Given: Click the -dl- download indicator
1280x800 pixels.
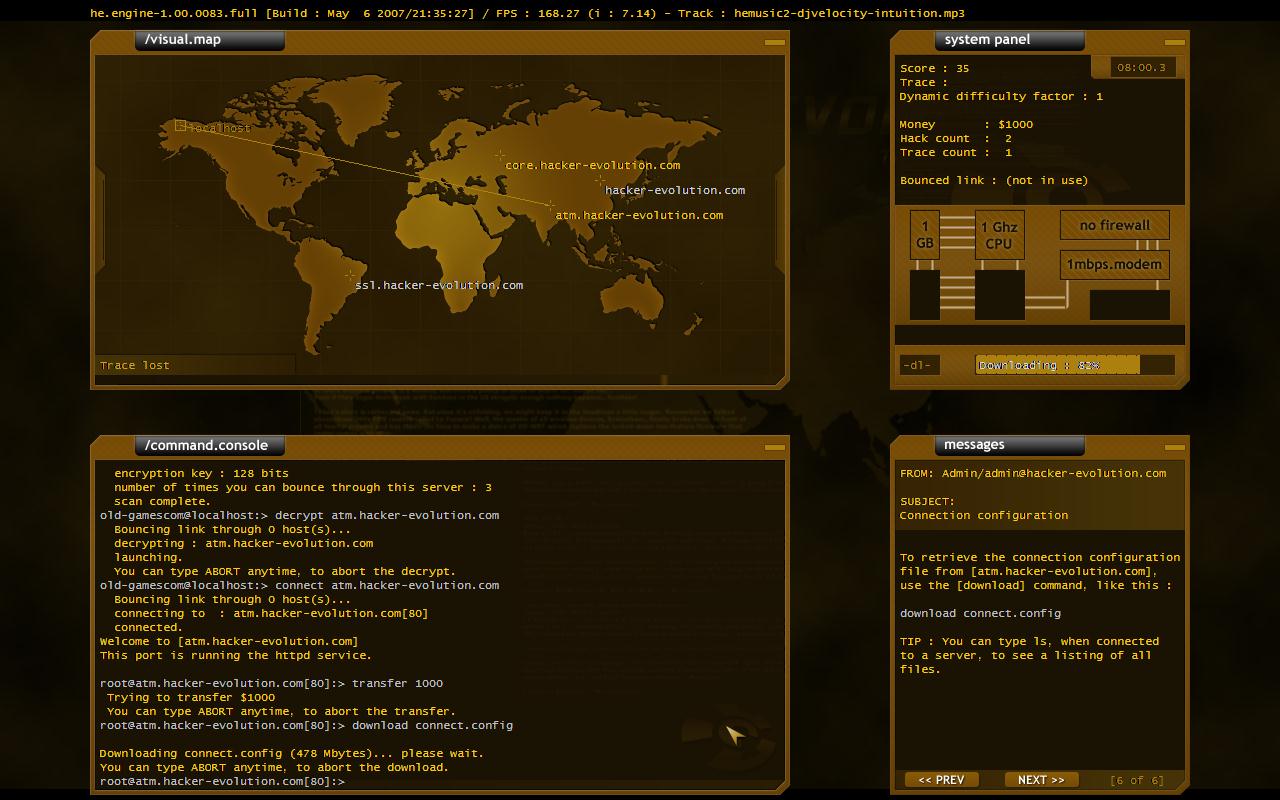Looking at the screenshot, I should 919,365.
